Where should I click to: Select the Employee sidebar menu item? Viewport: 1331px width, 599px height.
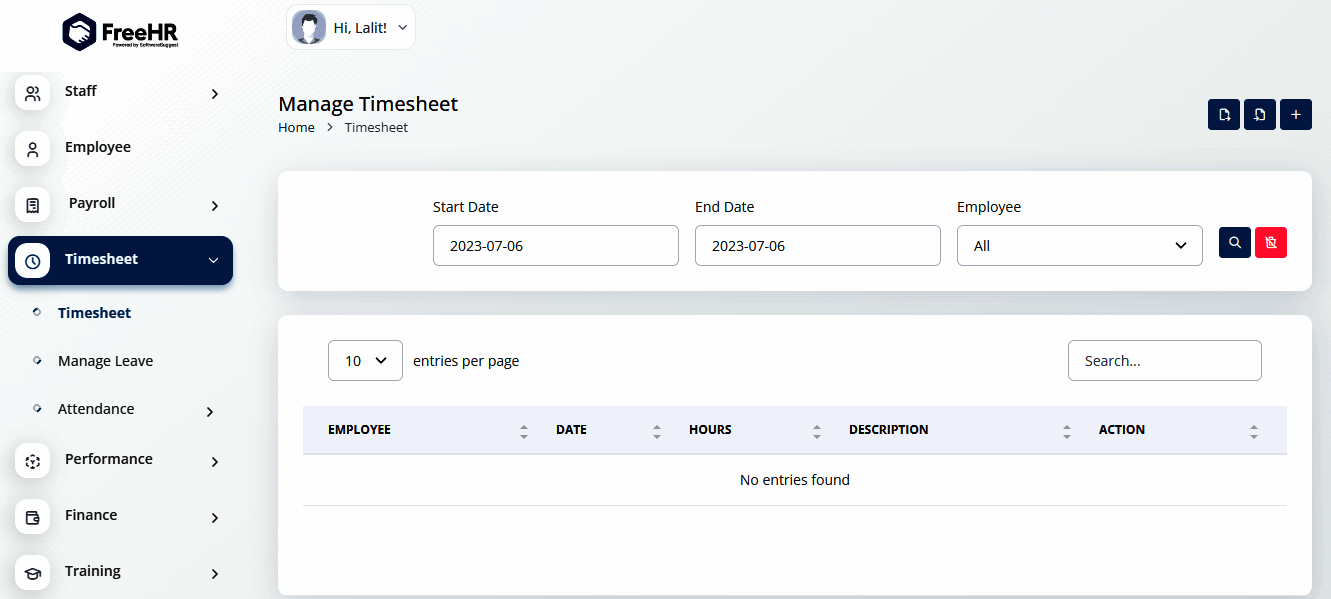98,147
